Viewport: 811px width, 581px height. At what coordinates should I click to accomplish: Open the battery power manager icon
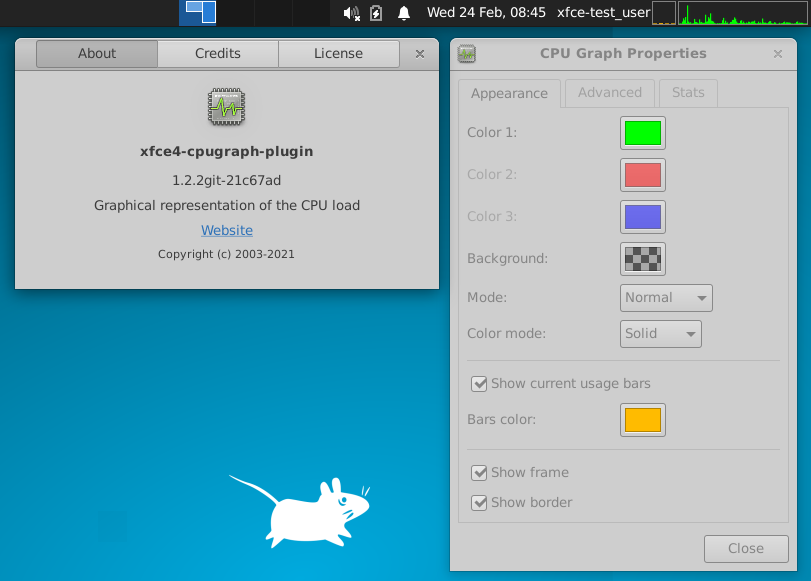click(x=376, y=13)
